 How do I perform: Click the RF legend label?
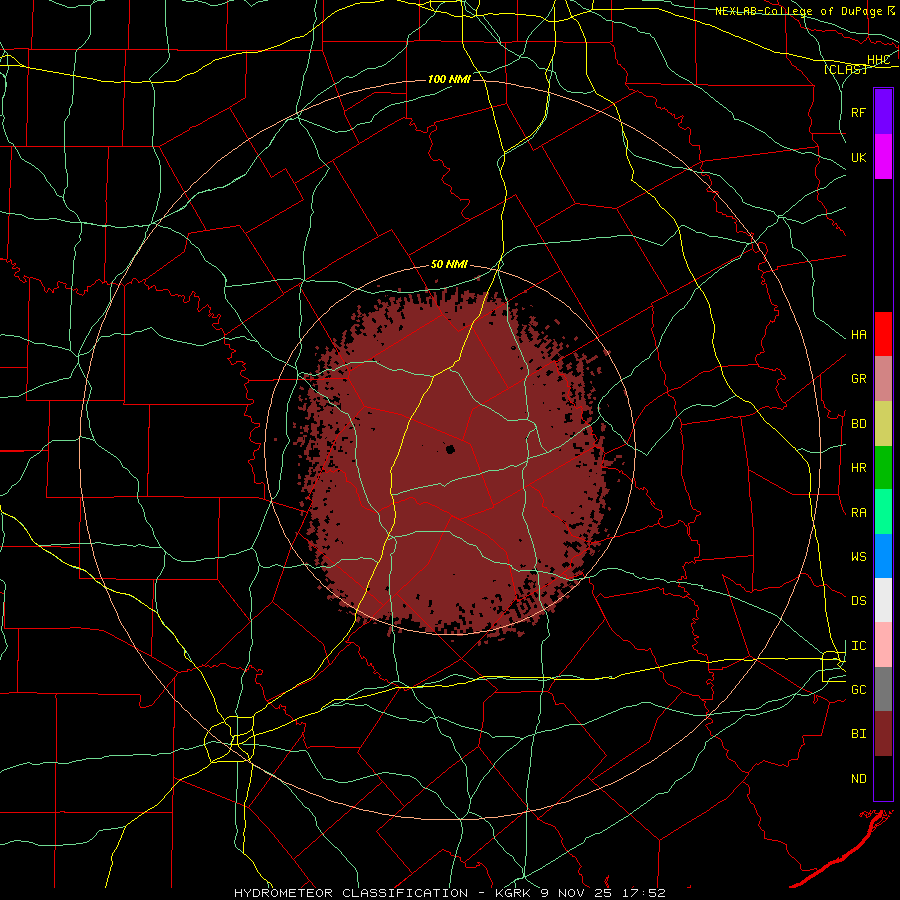pos(859,112)
